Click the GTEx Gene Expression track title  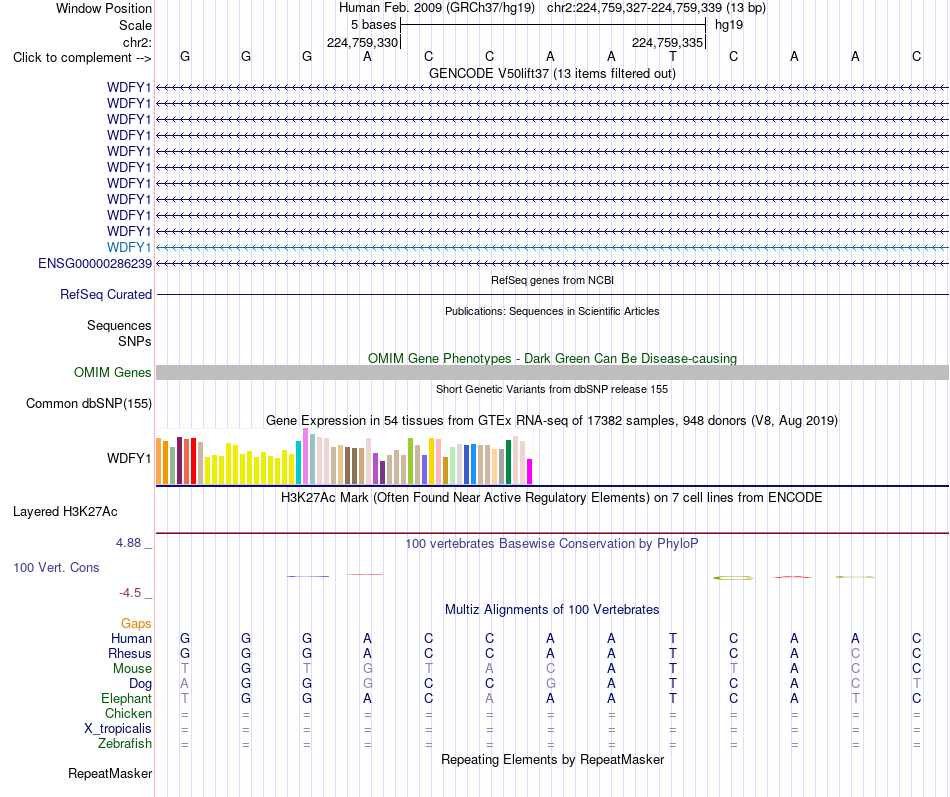pyautogui.click(x=552, y=421)
